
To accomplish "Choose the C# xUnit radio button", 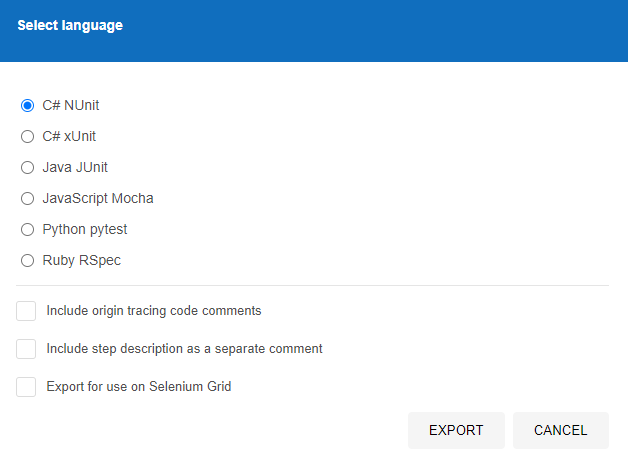I will [x=28, y=136].
